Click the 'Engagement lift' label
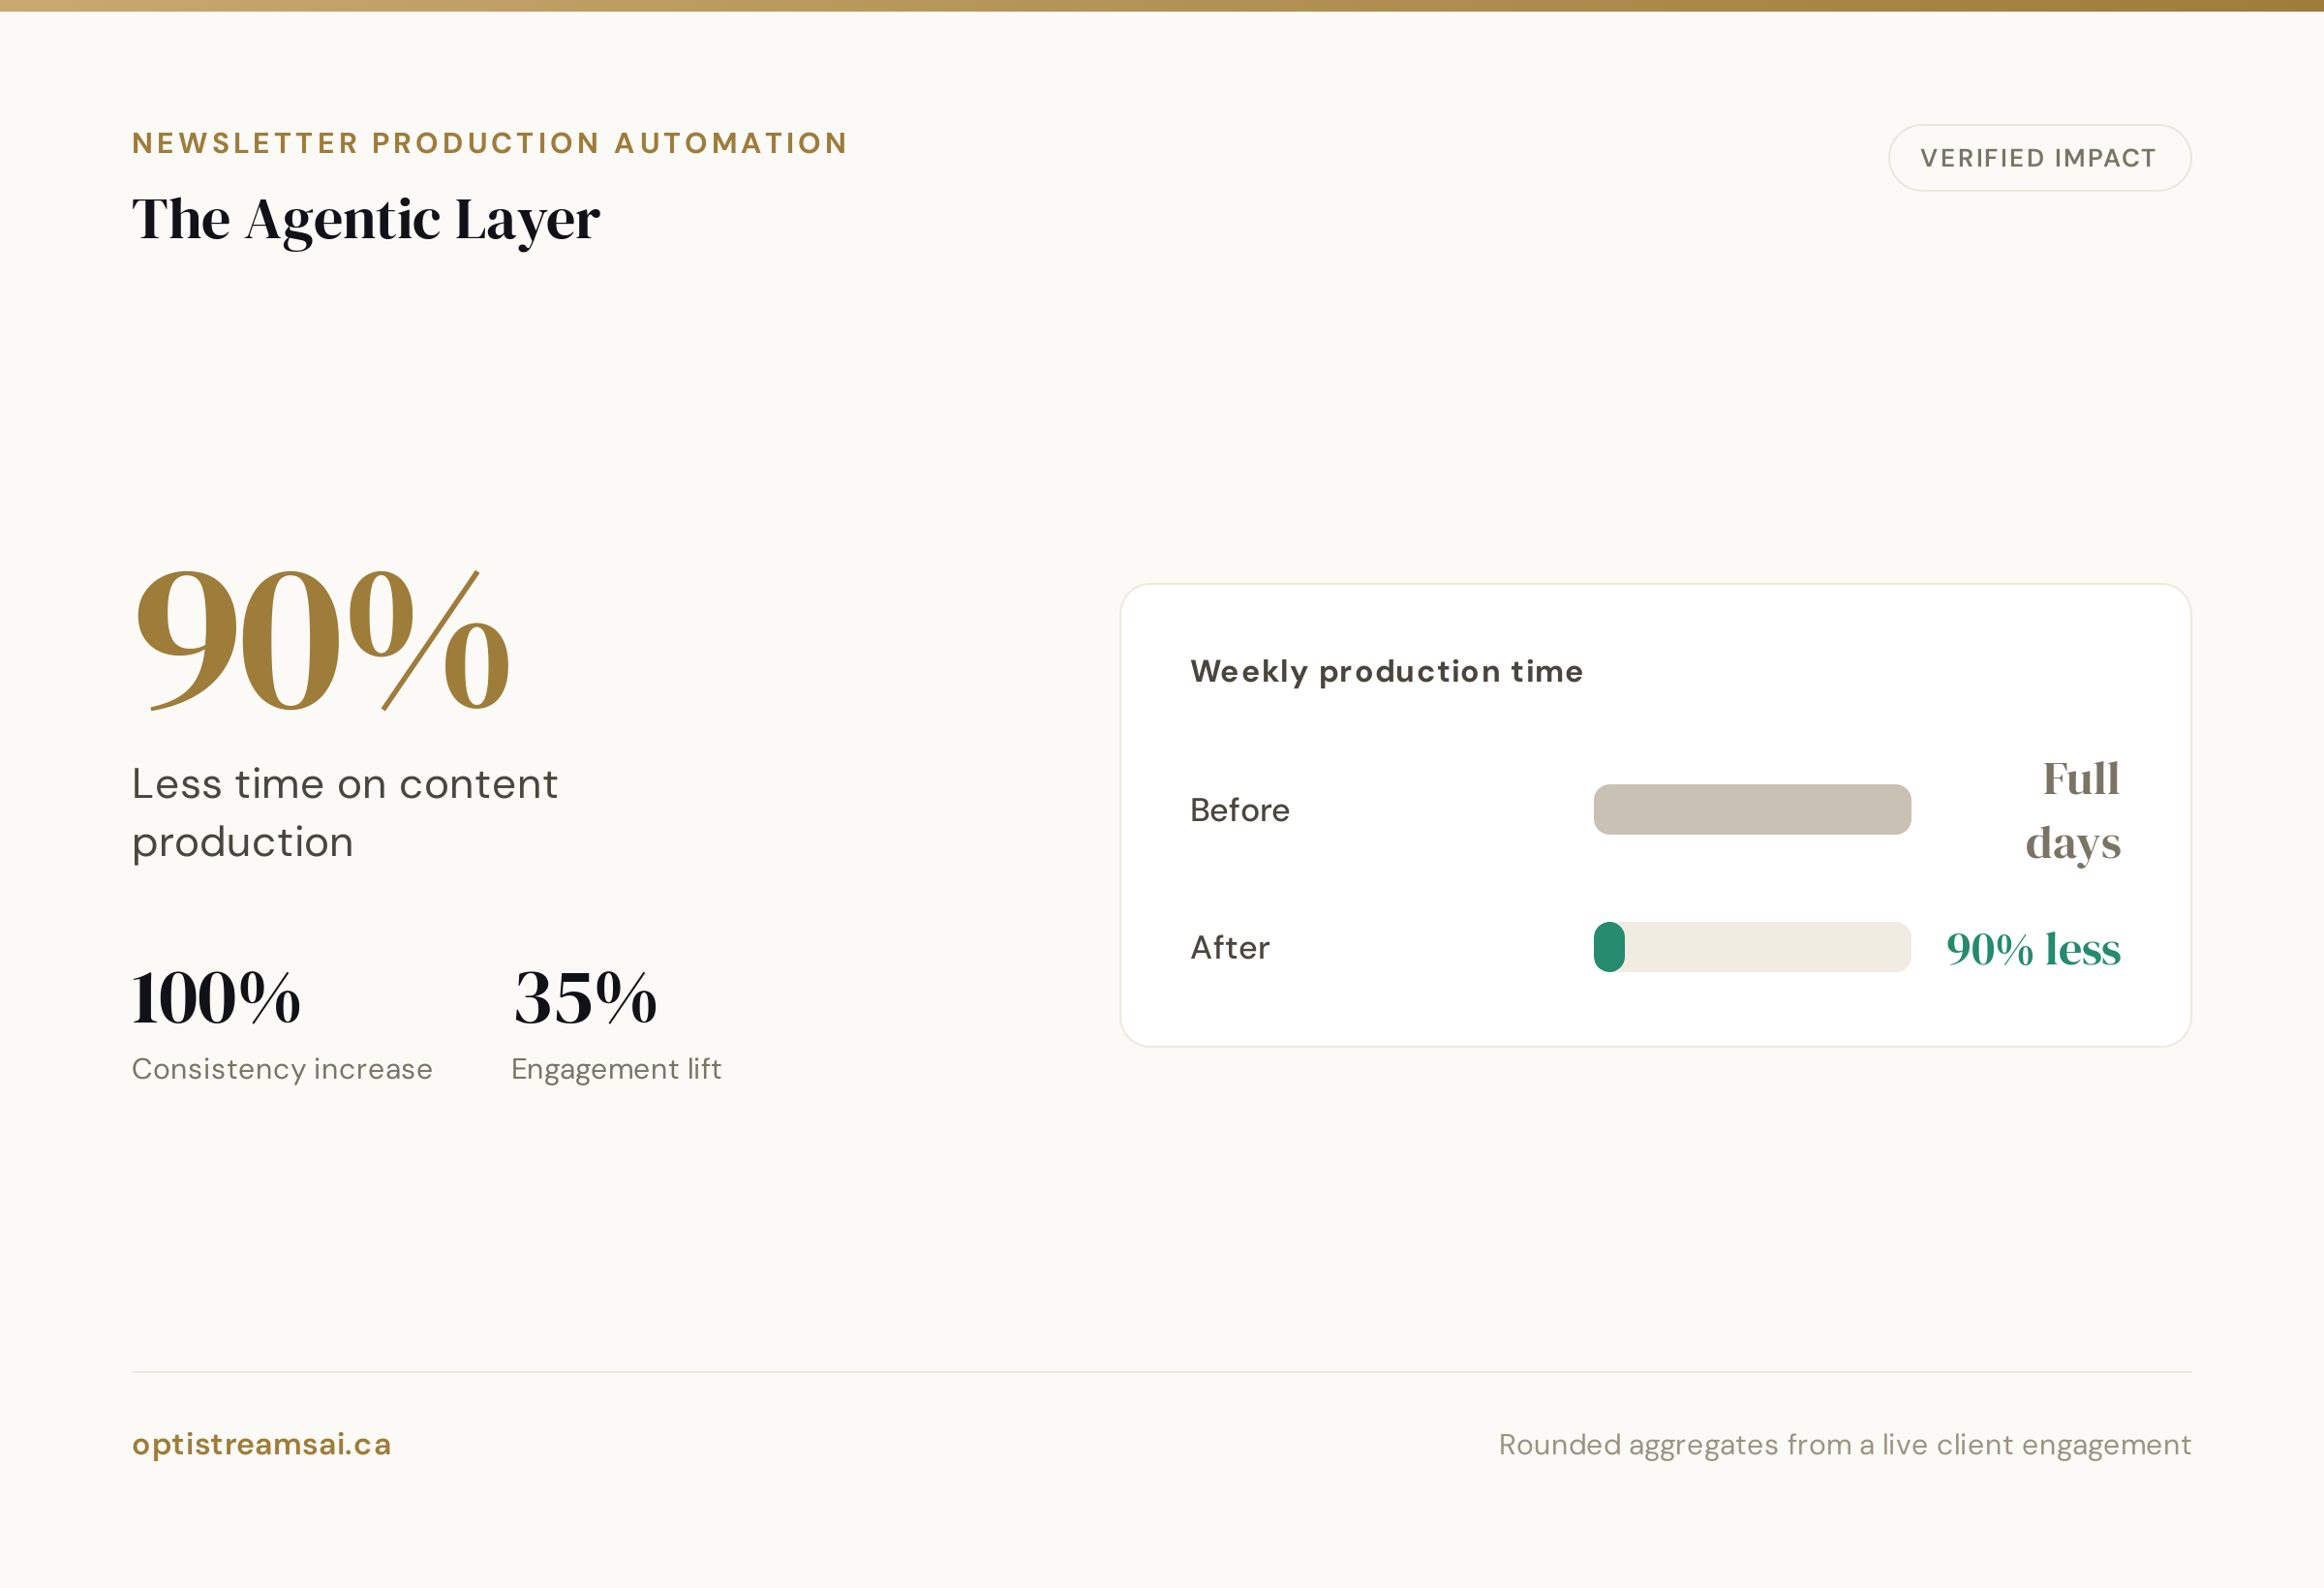The image size is (2324, 1588). pyautogui.click(x=616, y=1069)
